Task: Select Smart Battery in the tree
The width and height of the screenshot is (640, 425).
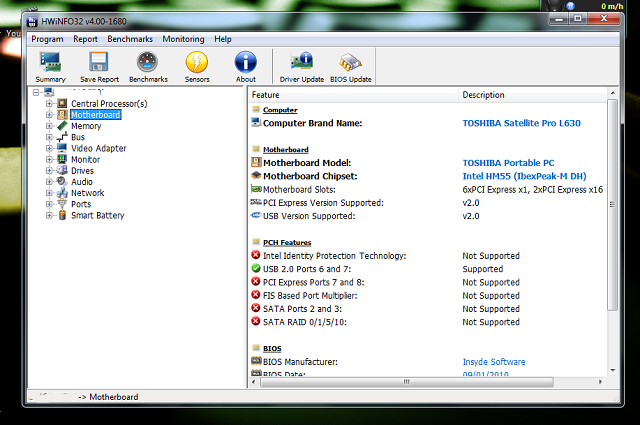Action: (x=98, y=215)
